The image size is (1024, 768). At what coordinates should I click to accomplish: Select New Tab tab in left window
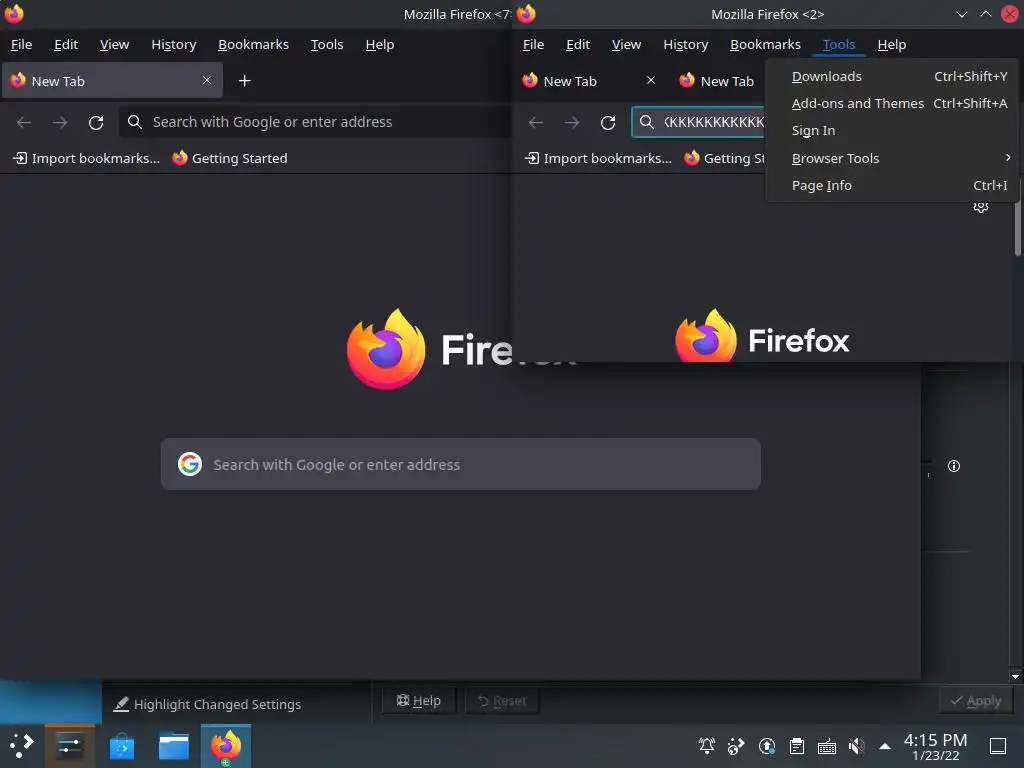(x=112, y=80)
